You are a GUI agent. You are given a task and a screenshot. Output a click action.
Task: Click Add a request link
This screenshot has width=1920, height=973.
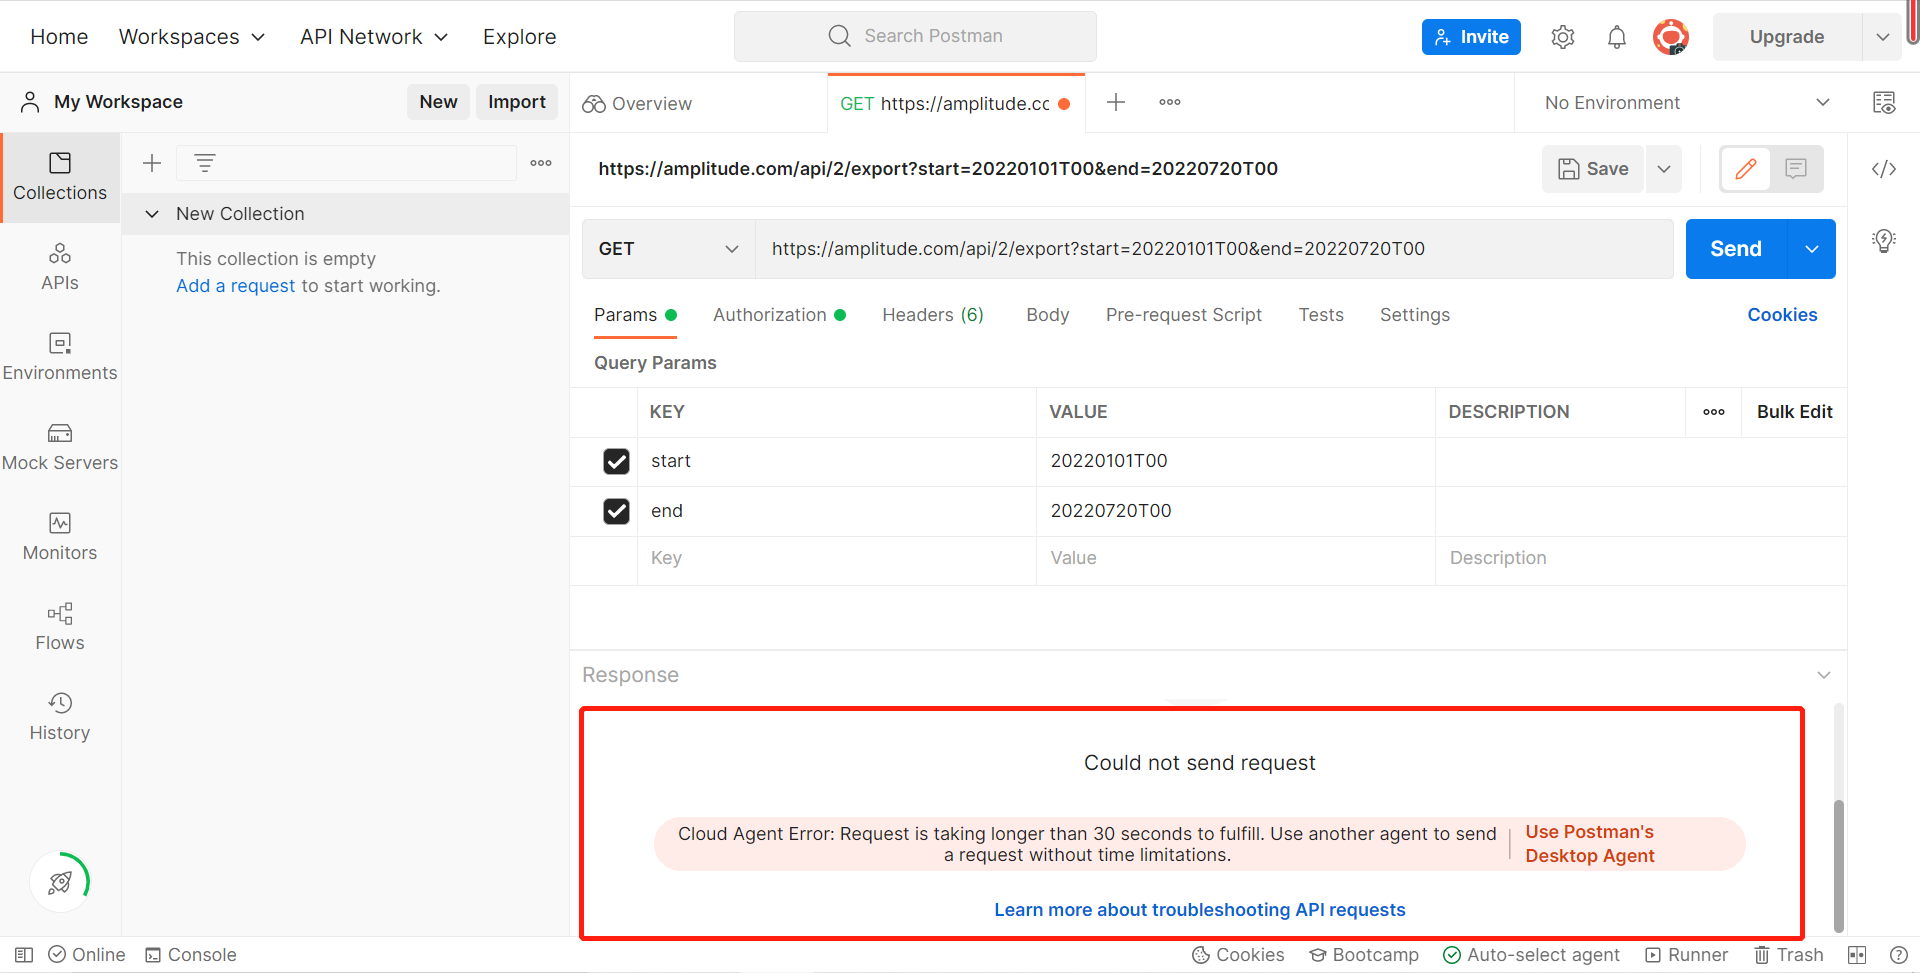click(x=236, y=286)
